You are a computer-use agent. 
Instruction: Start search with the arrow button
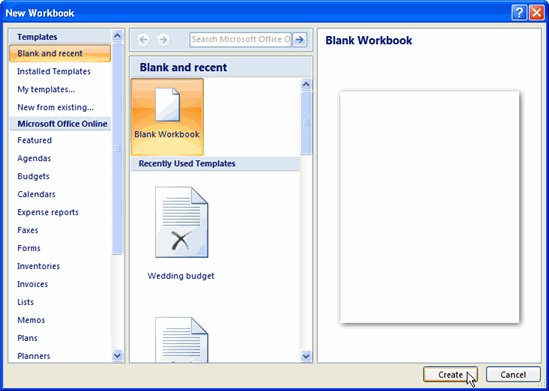tap(299, 40)
